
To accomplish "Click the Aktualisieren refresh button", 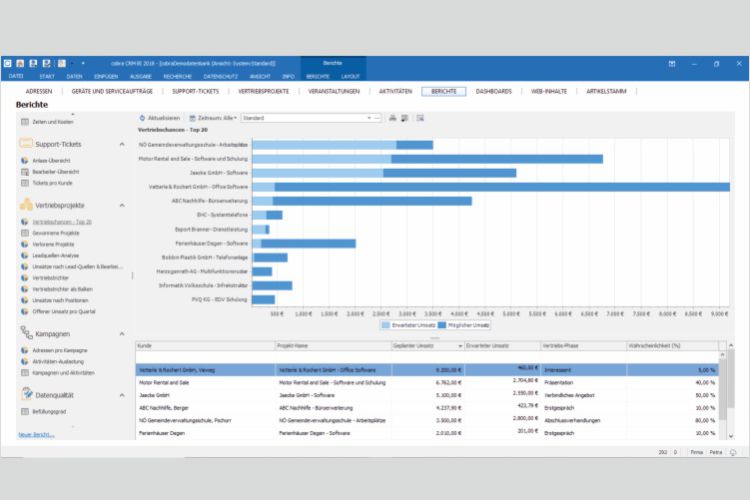I will pos(160,118).
